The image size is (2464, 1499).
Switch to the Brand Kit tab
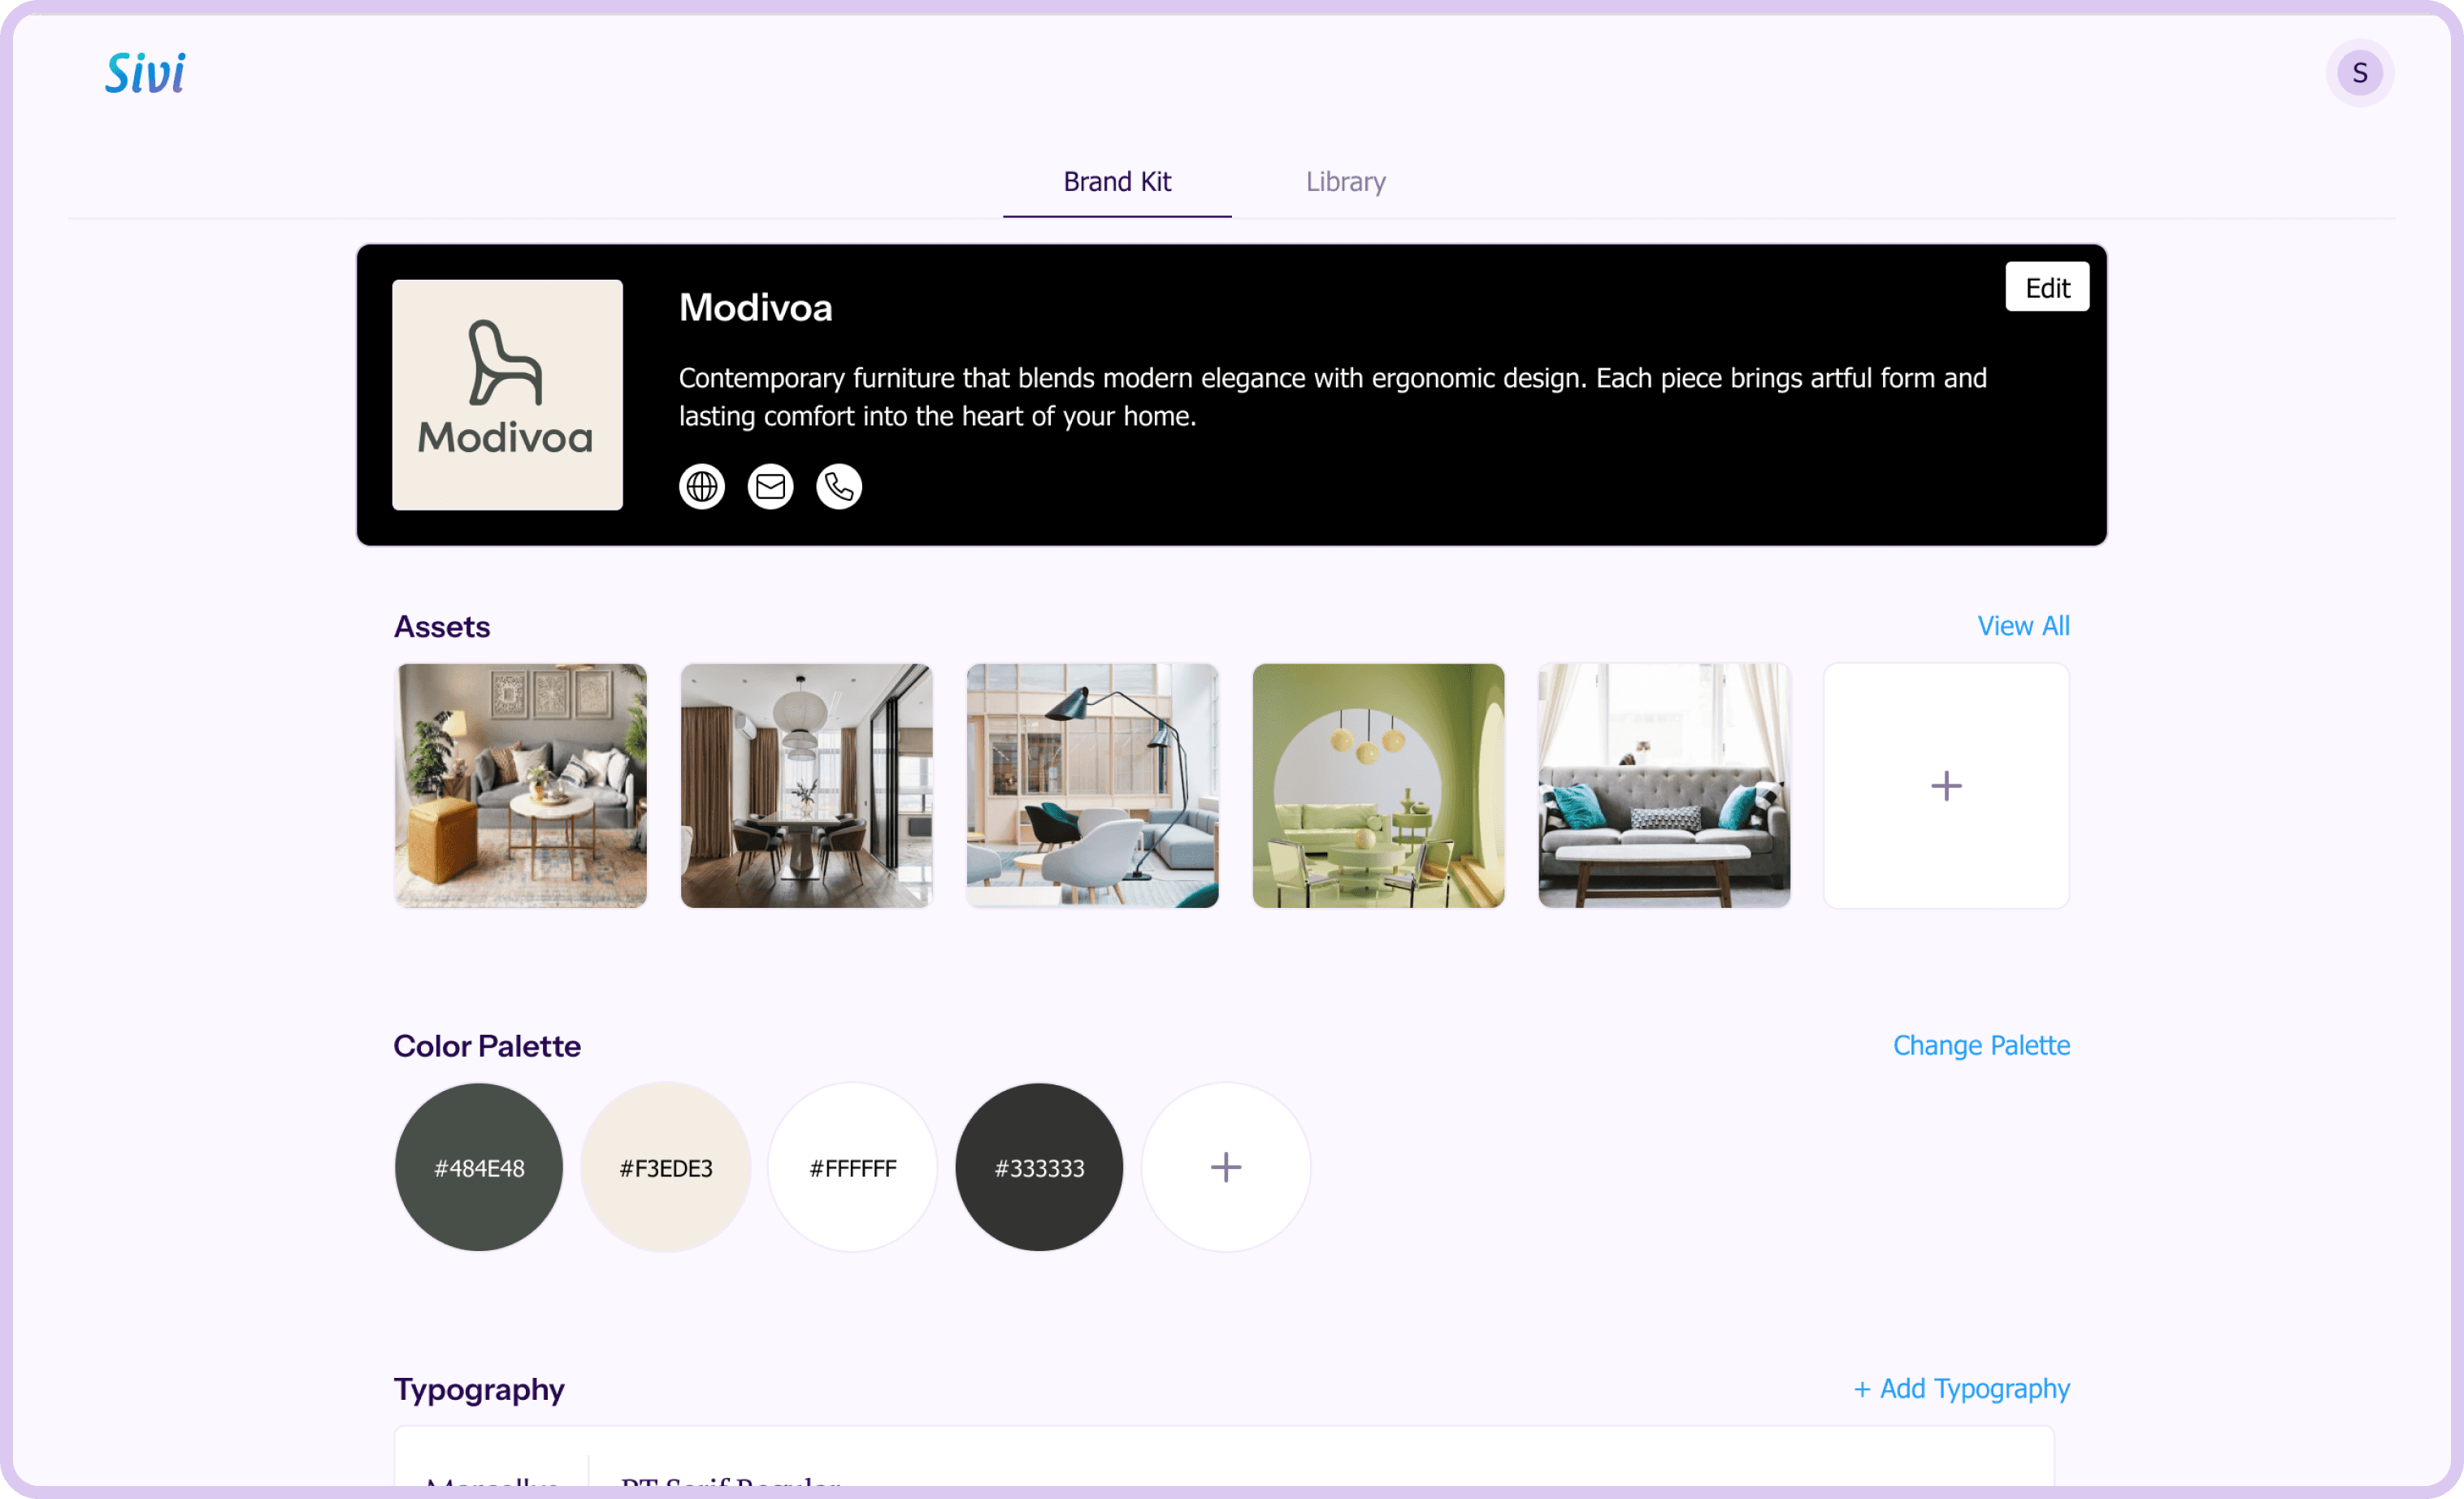(1117, 182)
